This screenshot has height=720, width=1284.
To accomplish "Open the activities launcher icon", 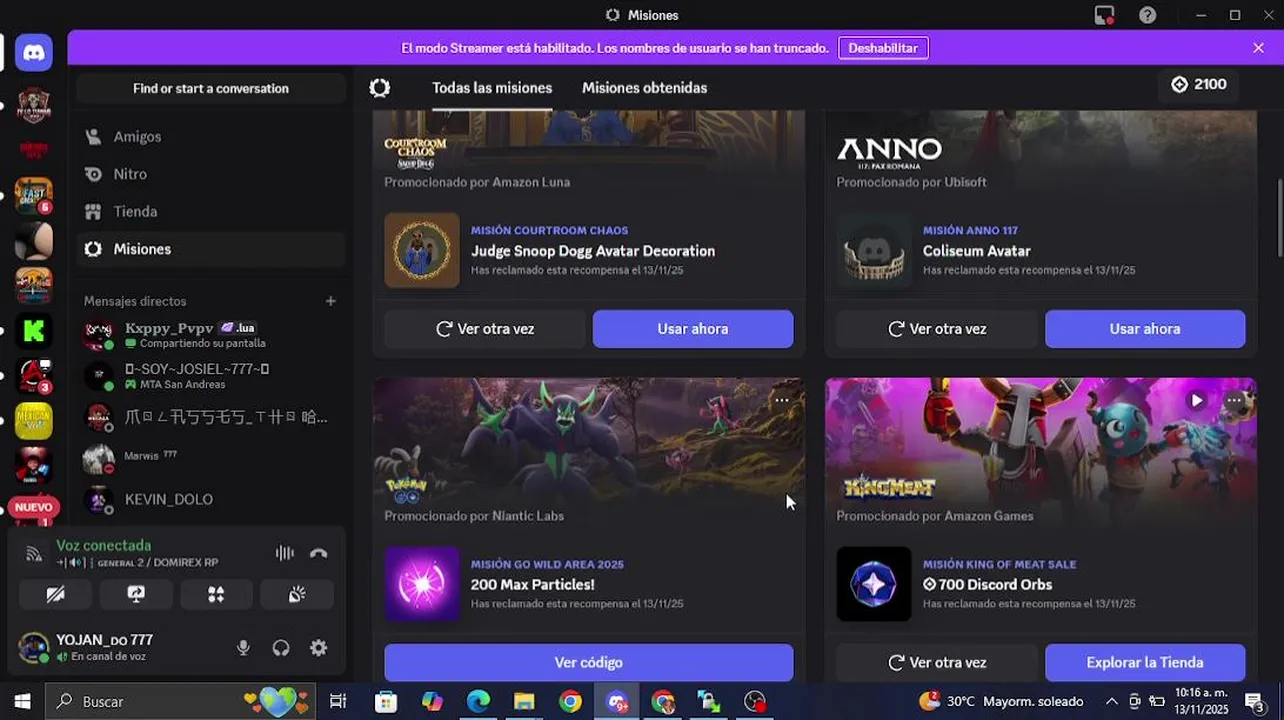I will click(216, 594).
